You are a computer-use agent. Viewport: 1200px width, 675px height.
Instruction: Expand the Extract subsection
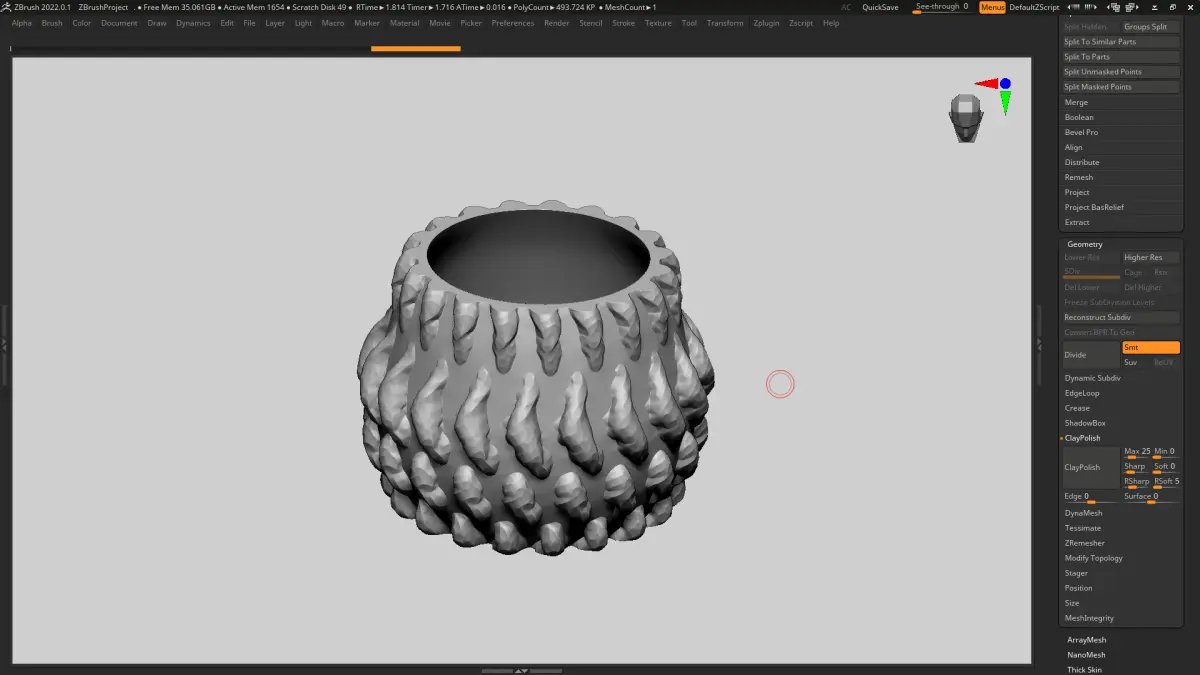1077,222
